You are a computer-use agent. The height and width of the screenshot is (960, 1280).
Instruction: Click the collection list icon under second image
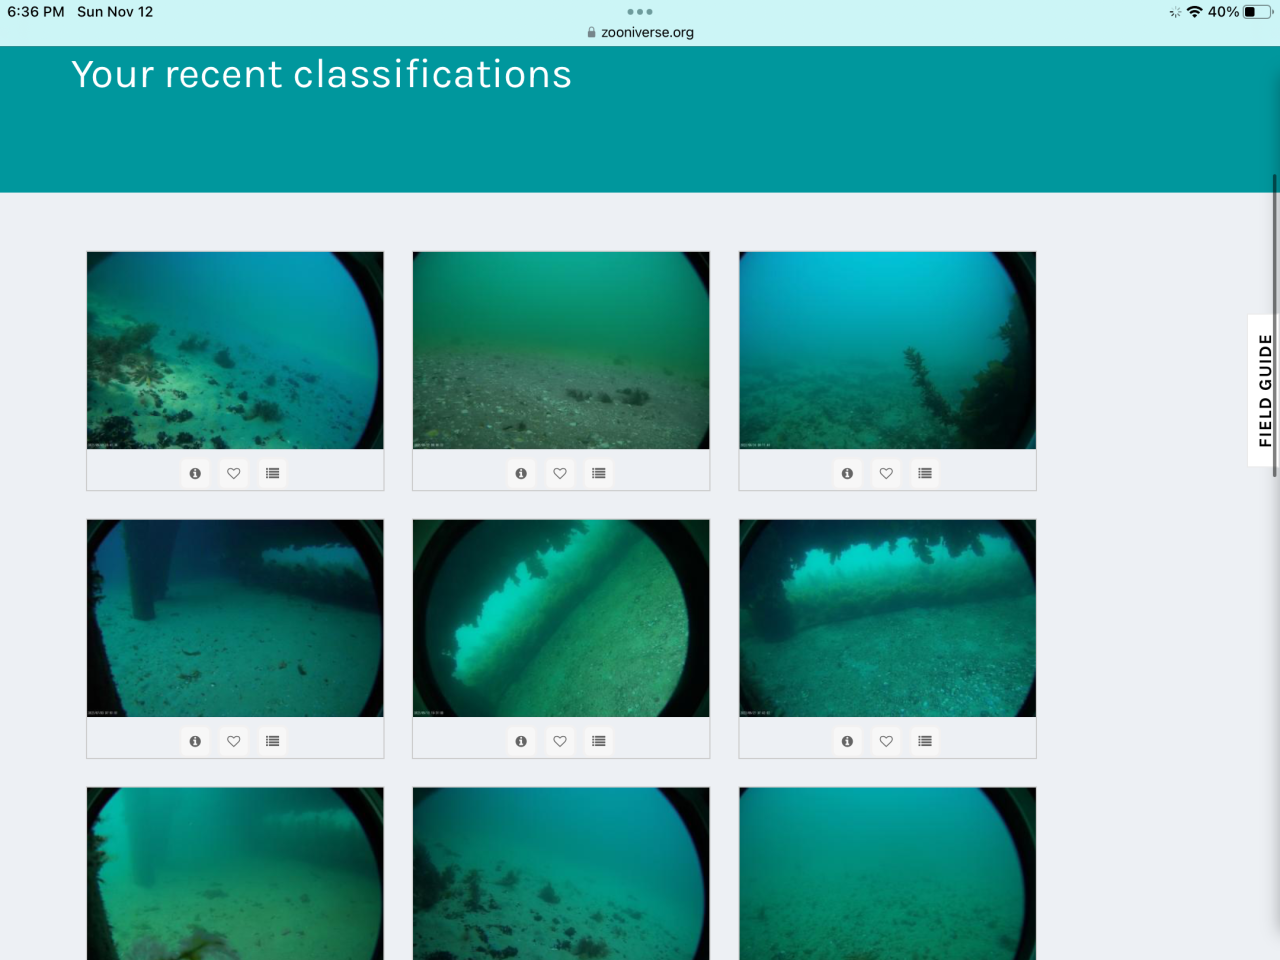[598, 473]
